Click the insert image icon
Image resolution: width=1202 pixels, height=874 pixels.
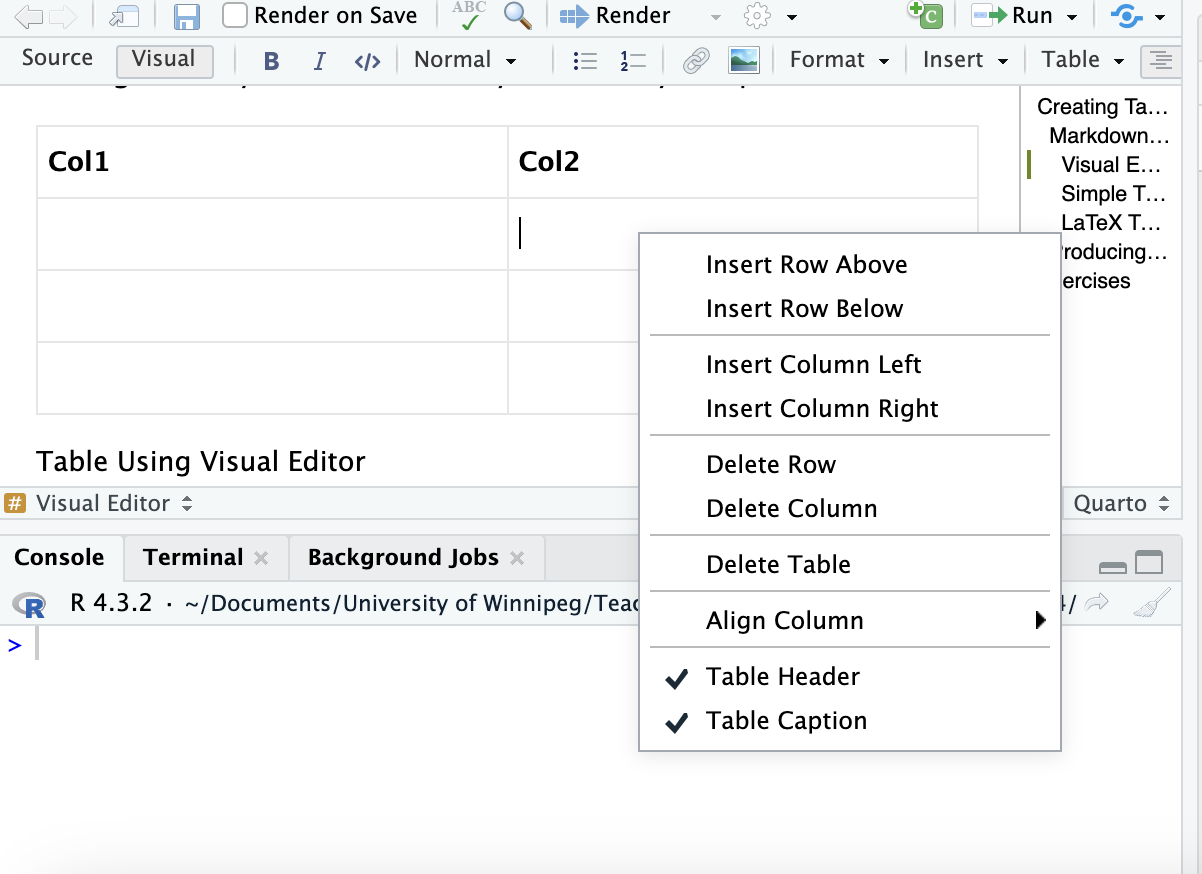744,61
